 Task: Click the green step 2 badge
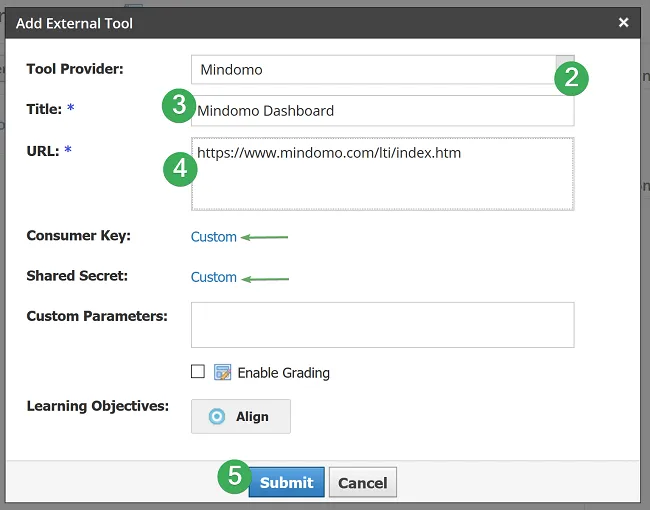pyautogui.click(x=571, y=78)
